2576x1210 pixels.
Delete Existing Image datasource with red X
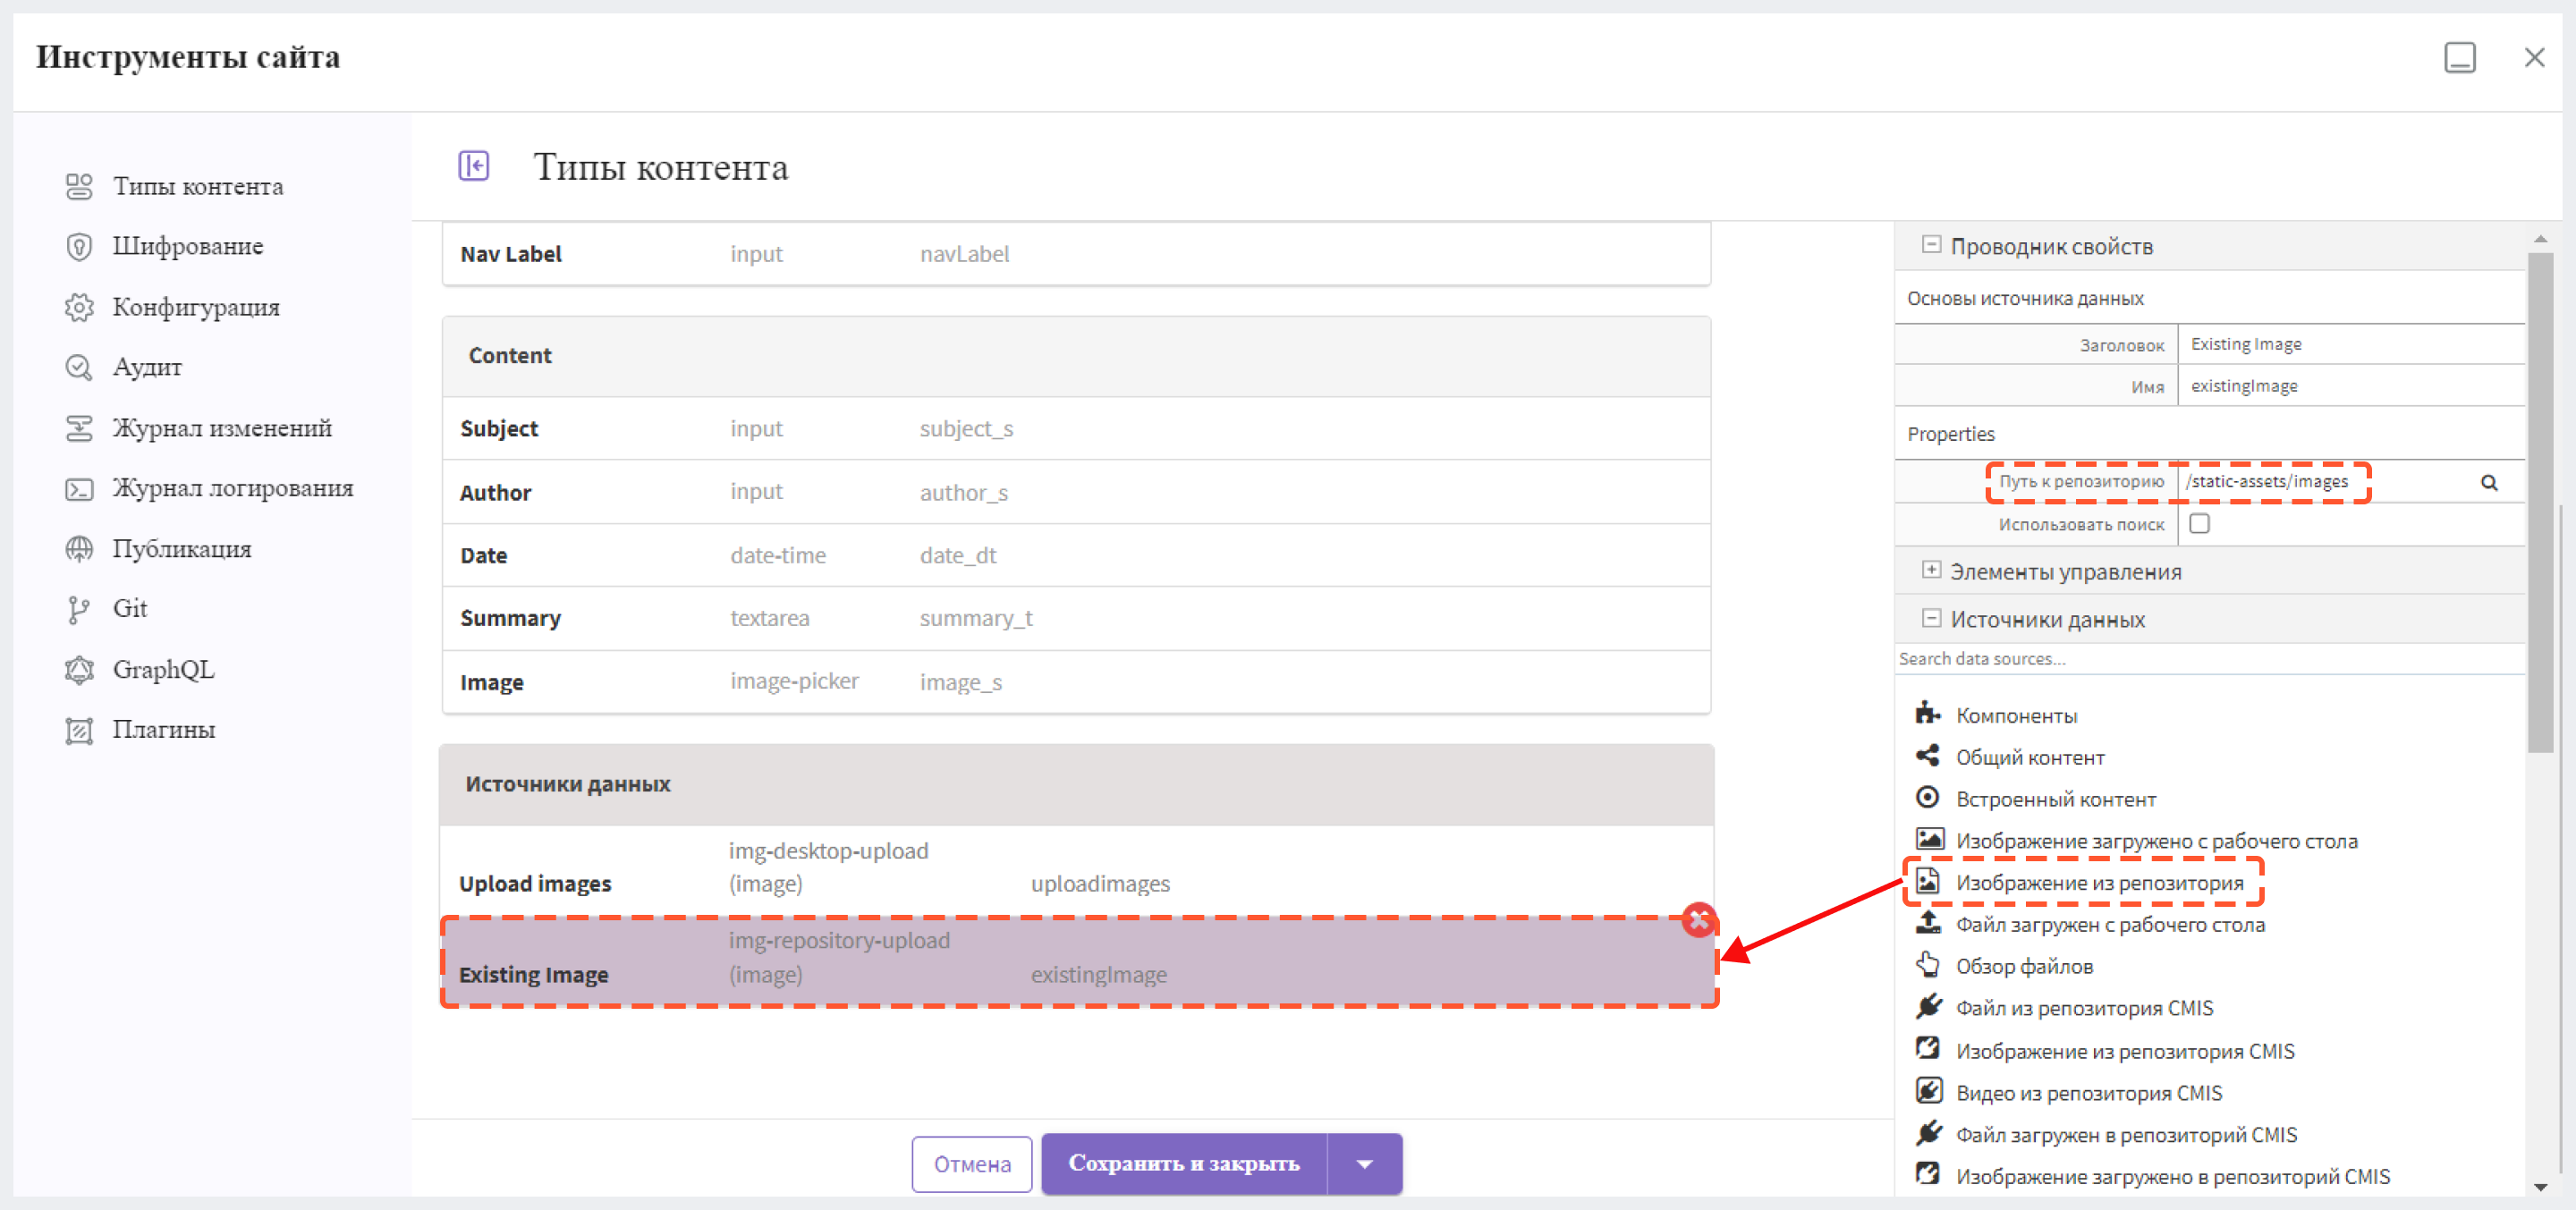pos(1698,919)
